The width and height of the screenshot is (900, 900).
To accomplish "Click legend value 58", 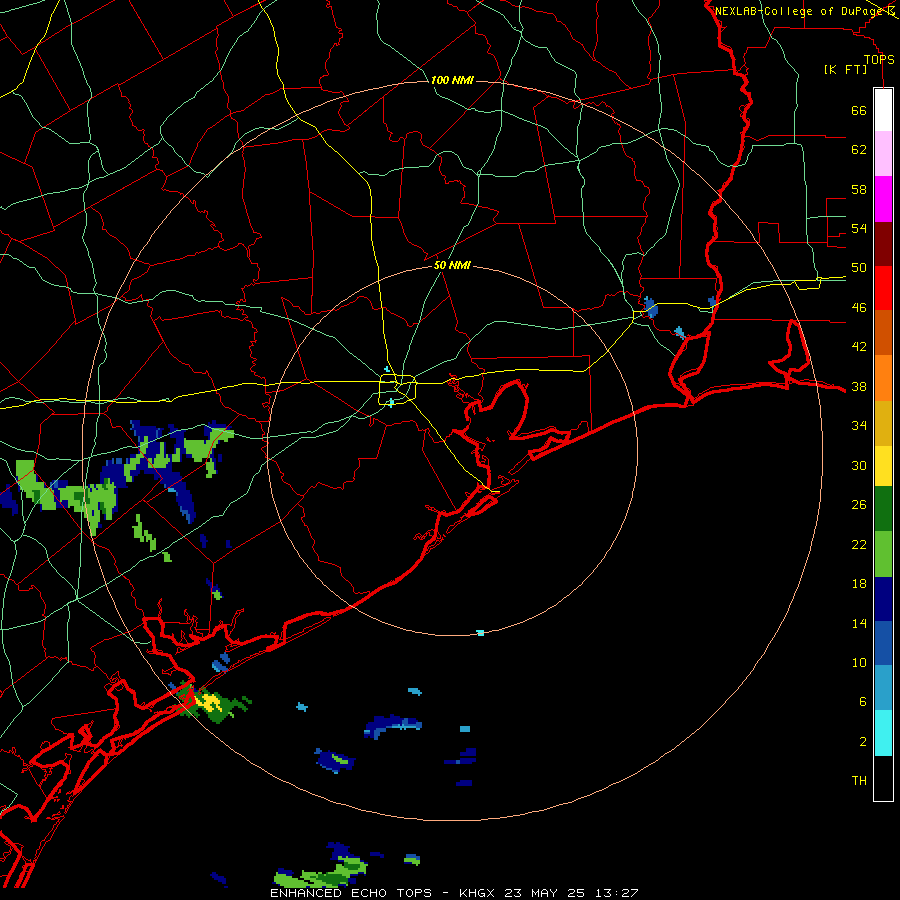I will 859,189.
